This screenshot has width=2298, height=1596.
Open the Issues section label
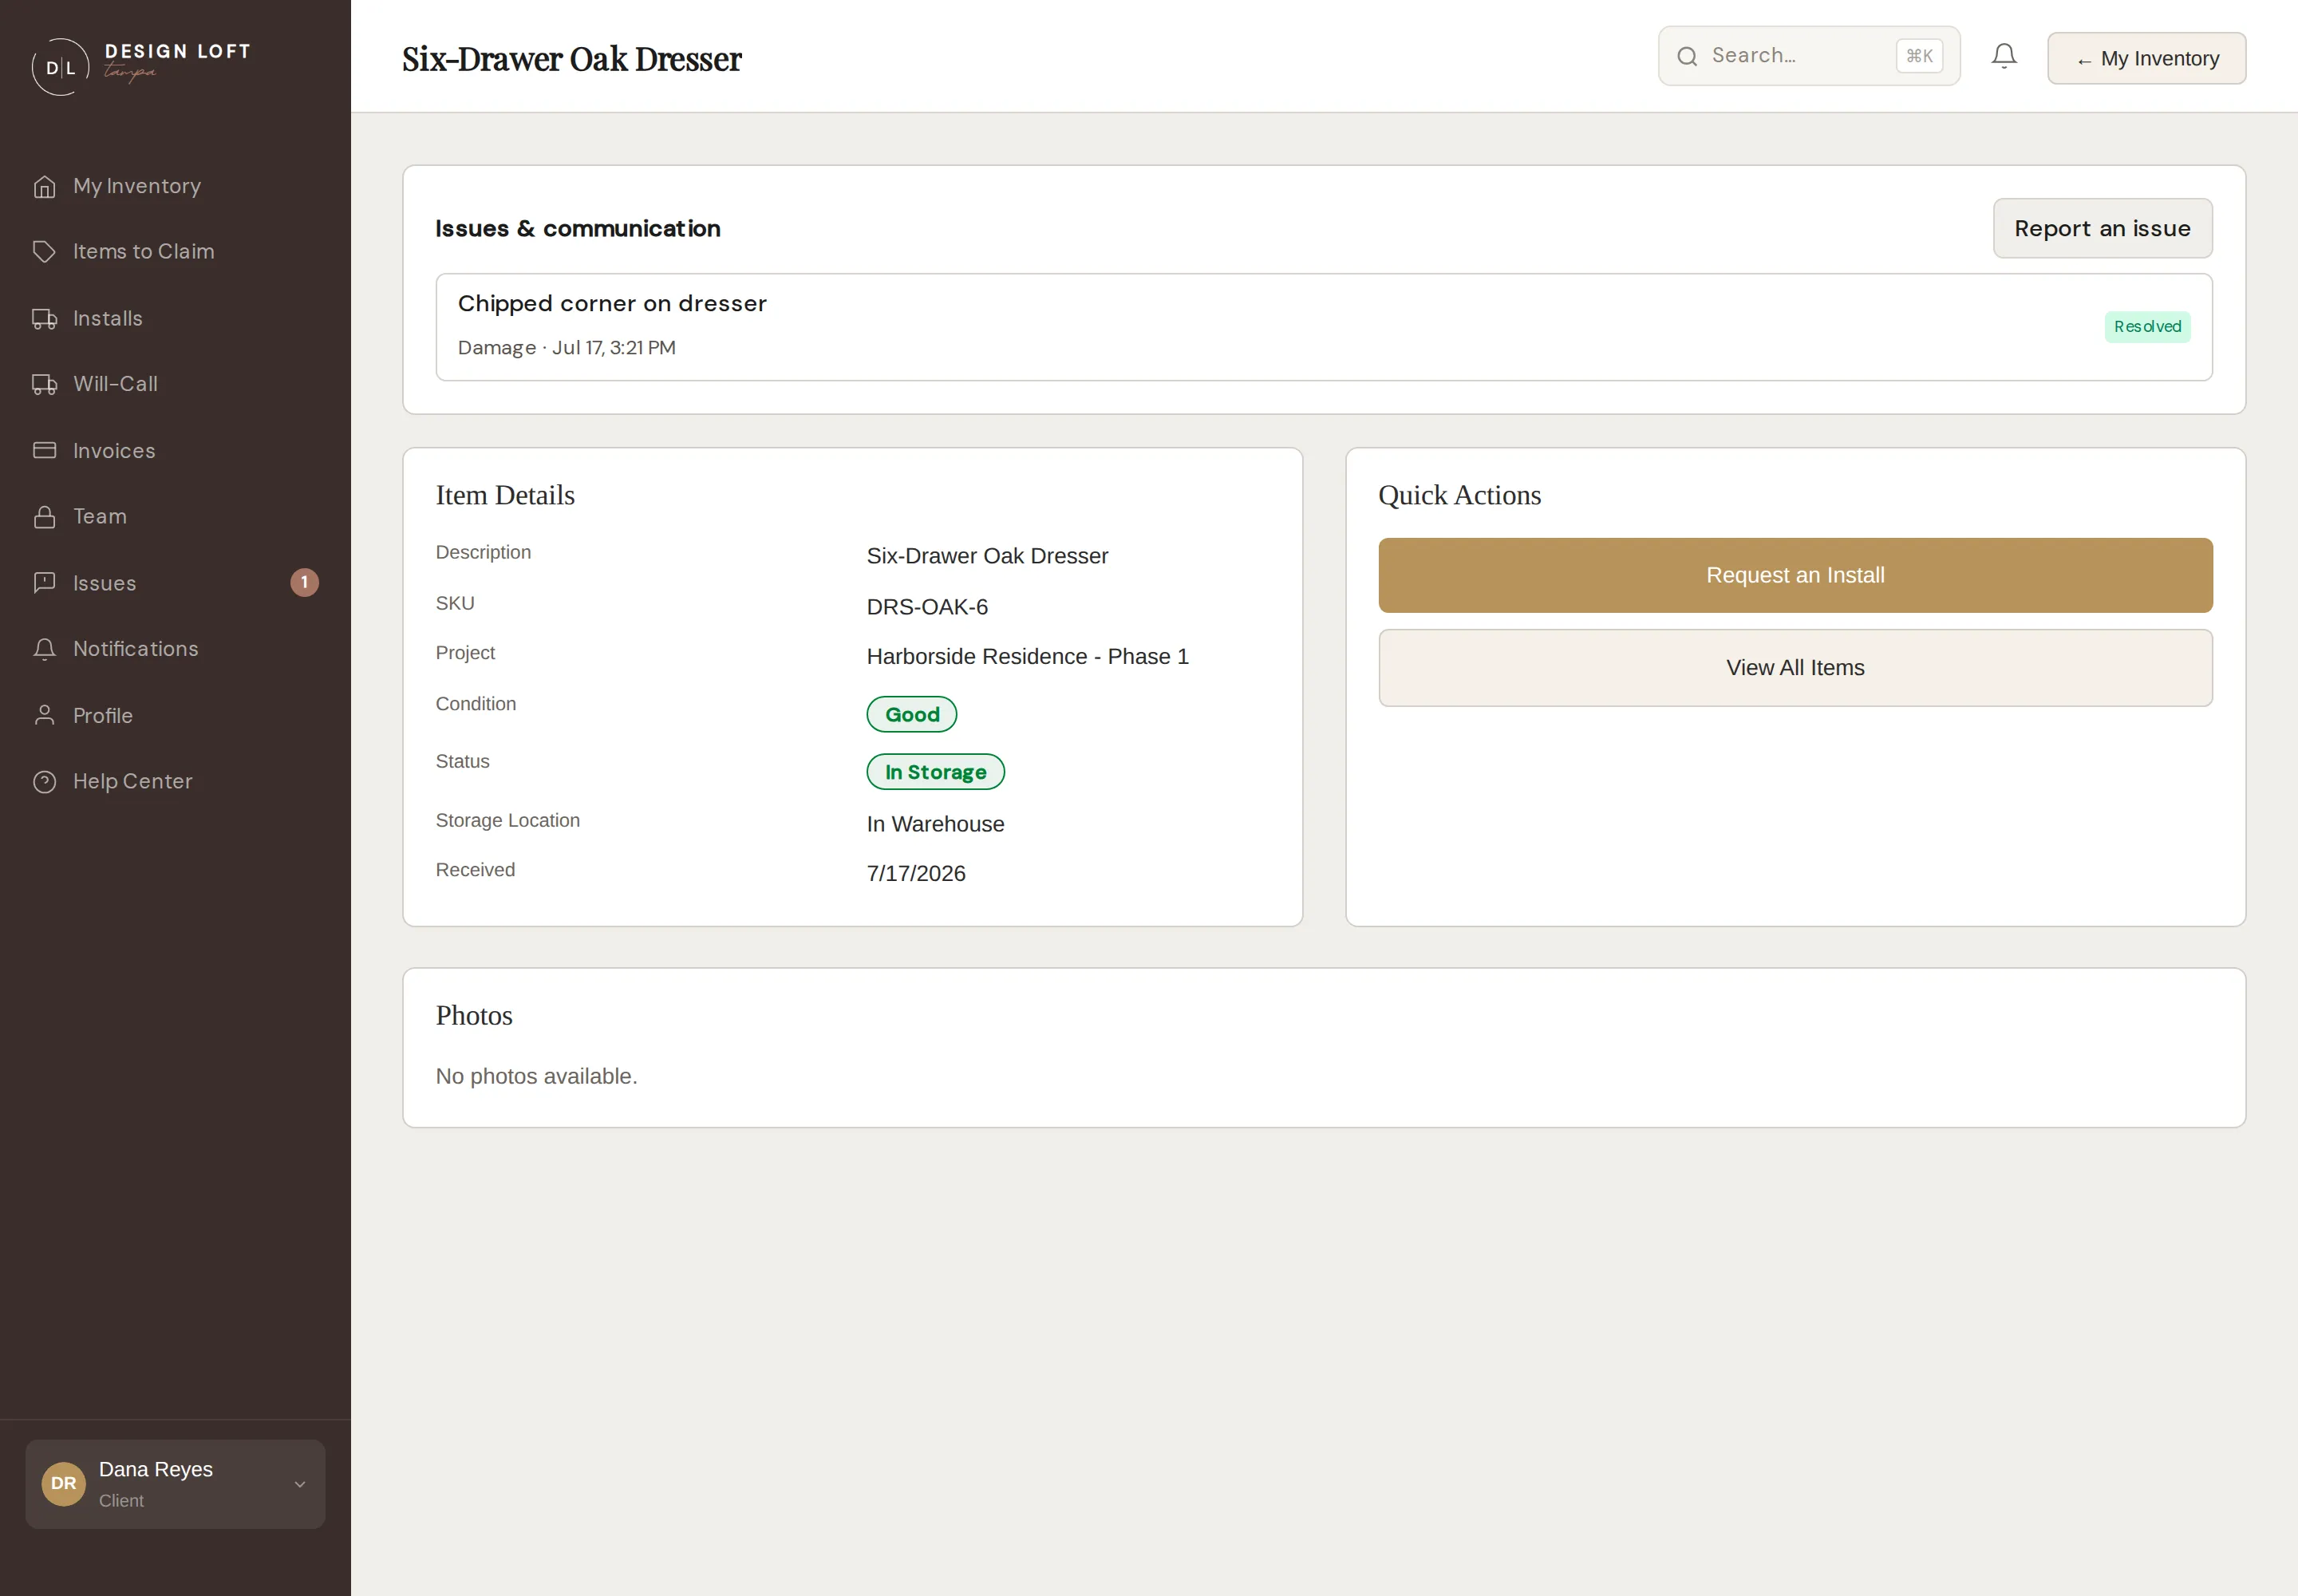[x=104, y=584]
